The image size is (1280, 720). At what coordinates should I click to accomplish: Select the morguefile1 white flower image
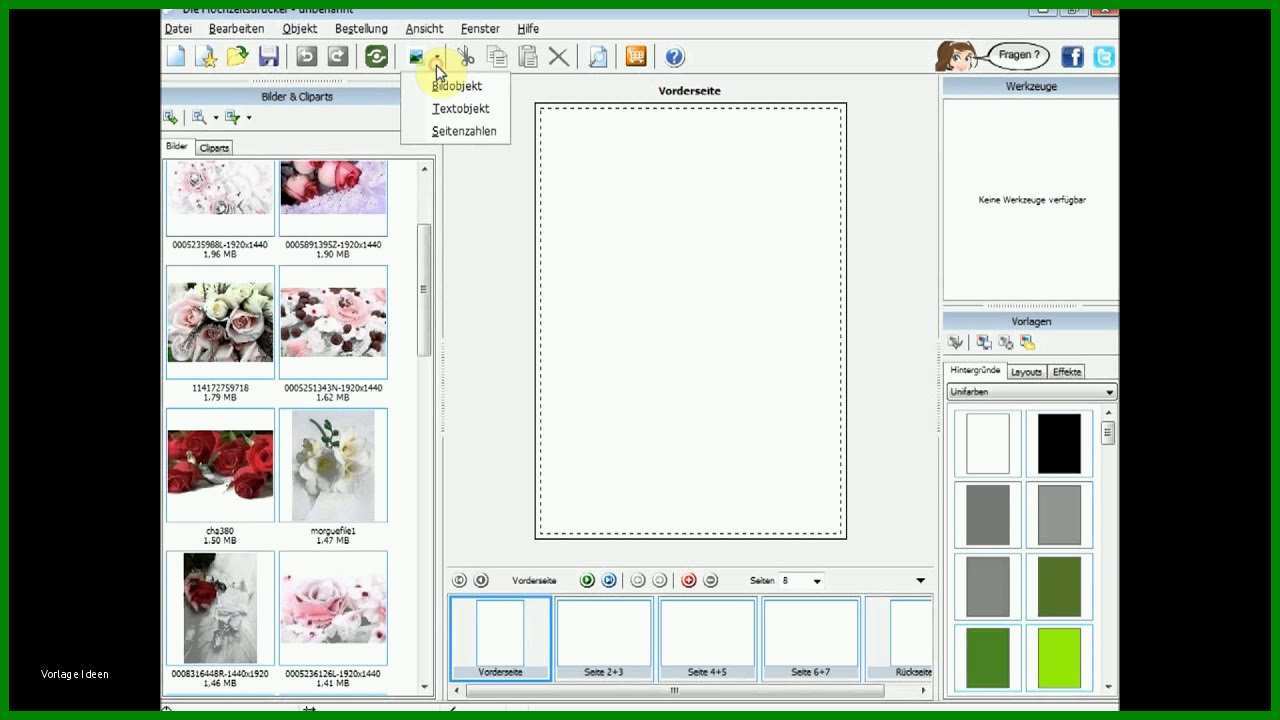tap(333, 465)
